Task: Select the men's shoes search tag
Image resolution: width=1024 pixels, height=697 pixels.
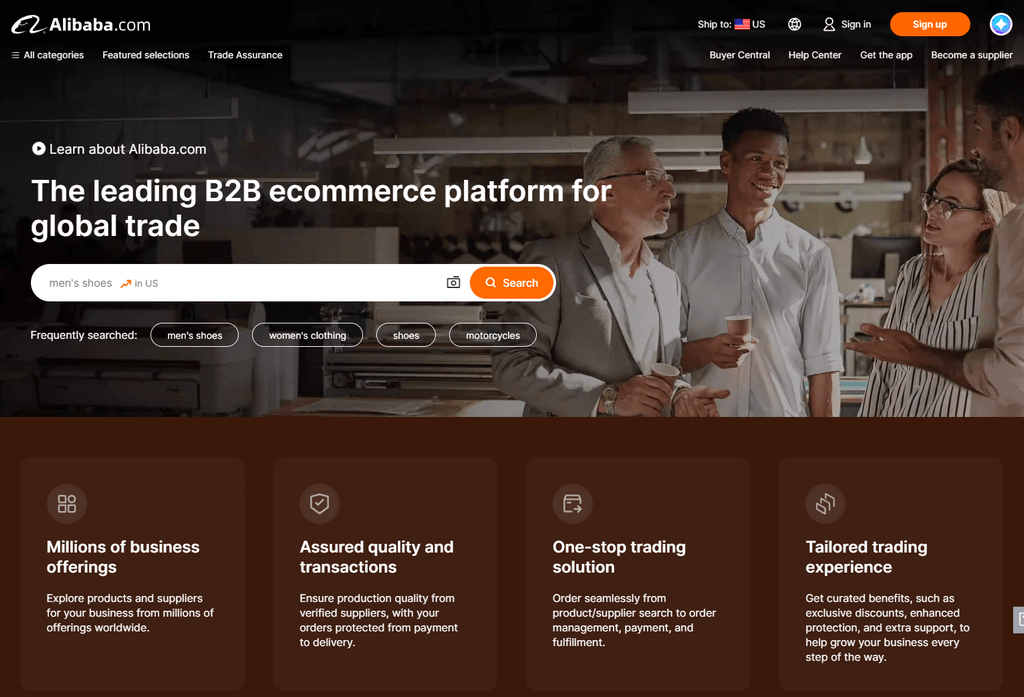Action: coord(195,335)
